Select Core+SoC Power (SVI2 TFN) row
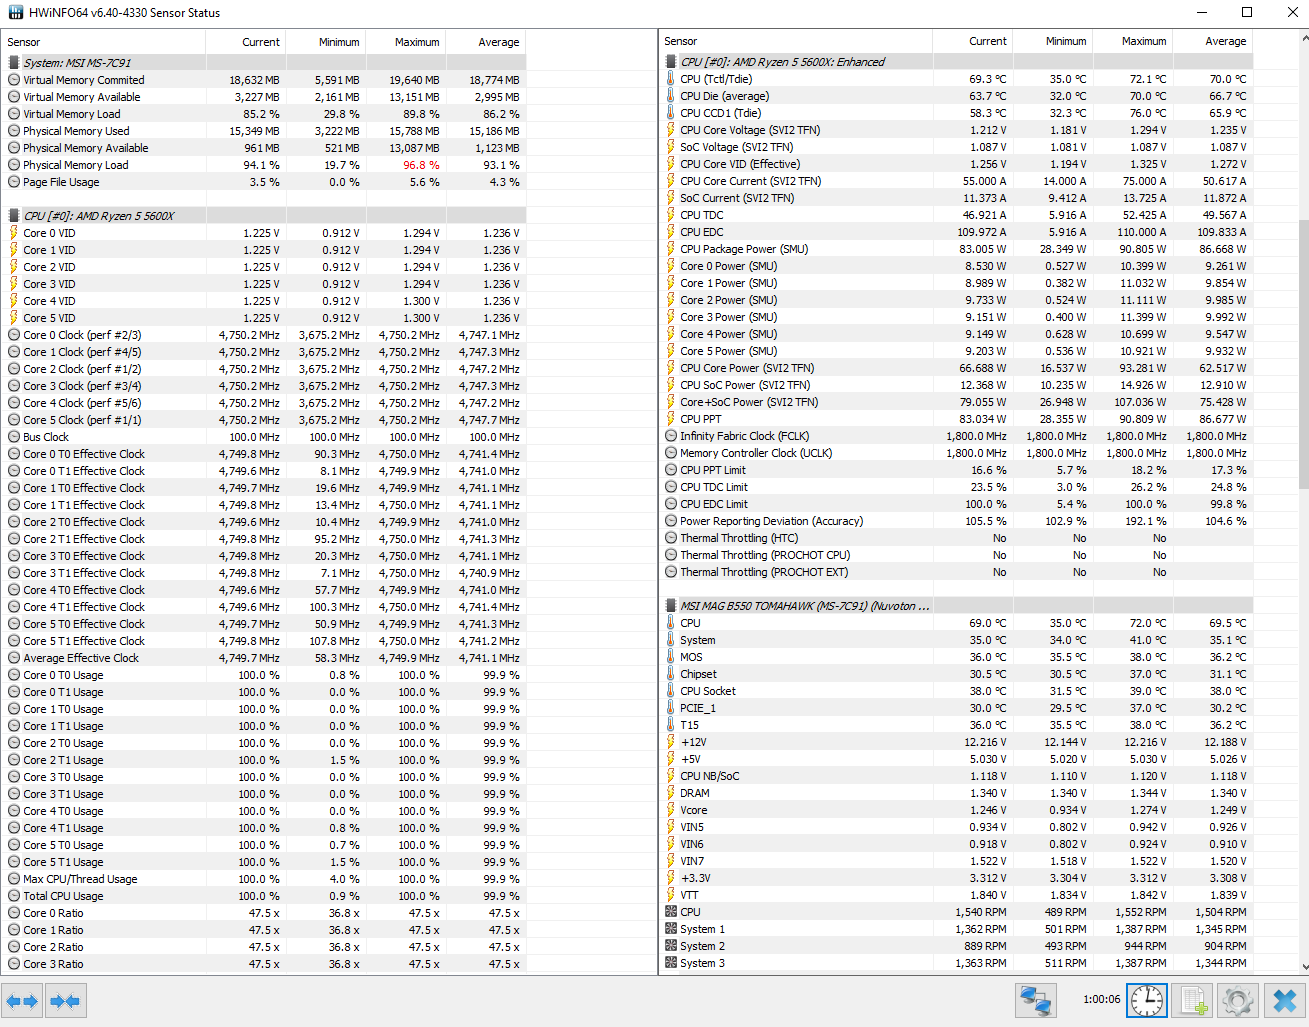The width and height of the screenshot is (1309, 1027). (x=956, y=402)
